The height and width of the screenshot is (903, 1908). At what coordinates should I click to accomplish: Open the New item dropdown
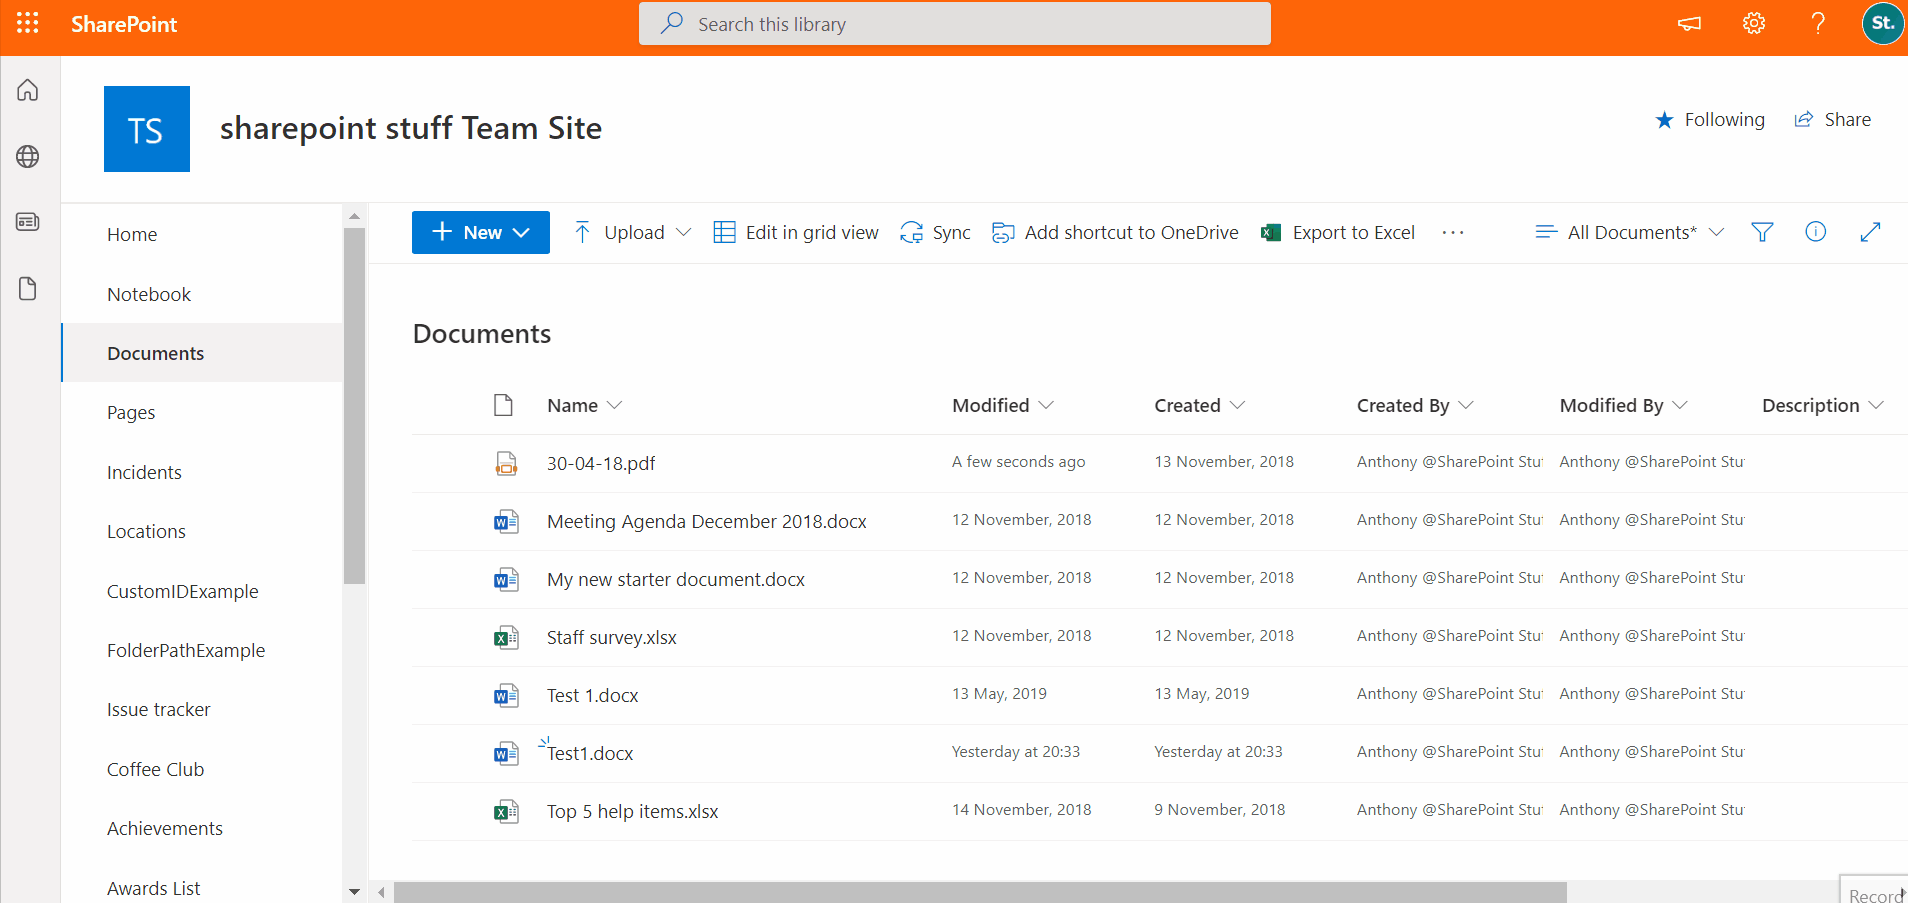pyautogui.click(x=480, y=232)
